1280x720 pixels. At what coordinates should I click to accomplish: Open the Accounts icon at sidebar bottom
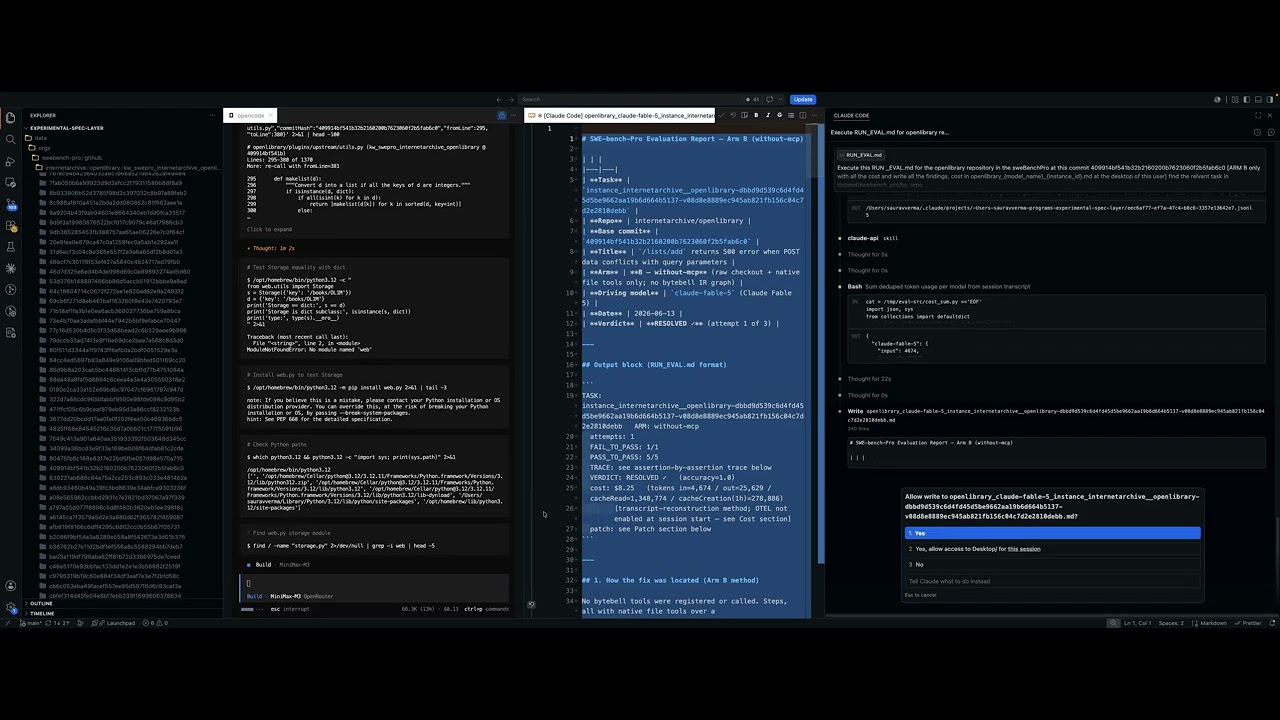(11, 586)
